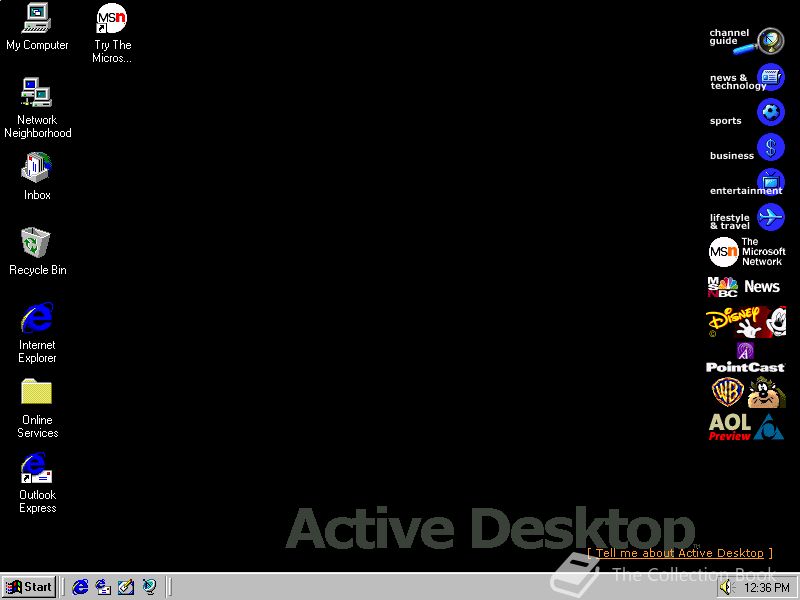The width and height of the screenshot is (800, 600).
Task: Open The Microsoft Network channel
Action: click(746, 252)
